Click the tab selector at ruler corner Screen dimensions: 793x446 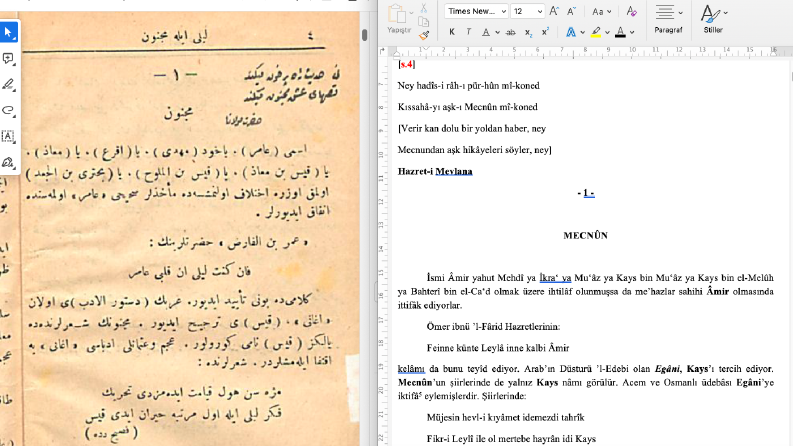pyautogui.click(x=382, y=51)
